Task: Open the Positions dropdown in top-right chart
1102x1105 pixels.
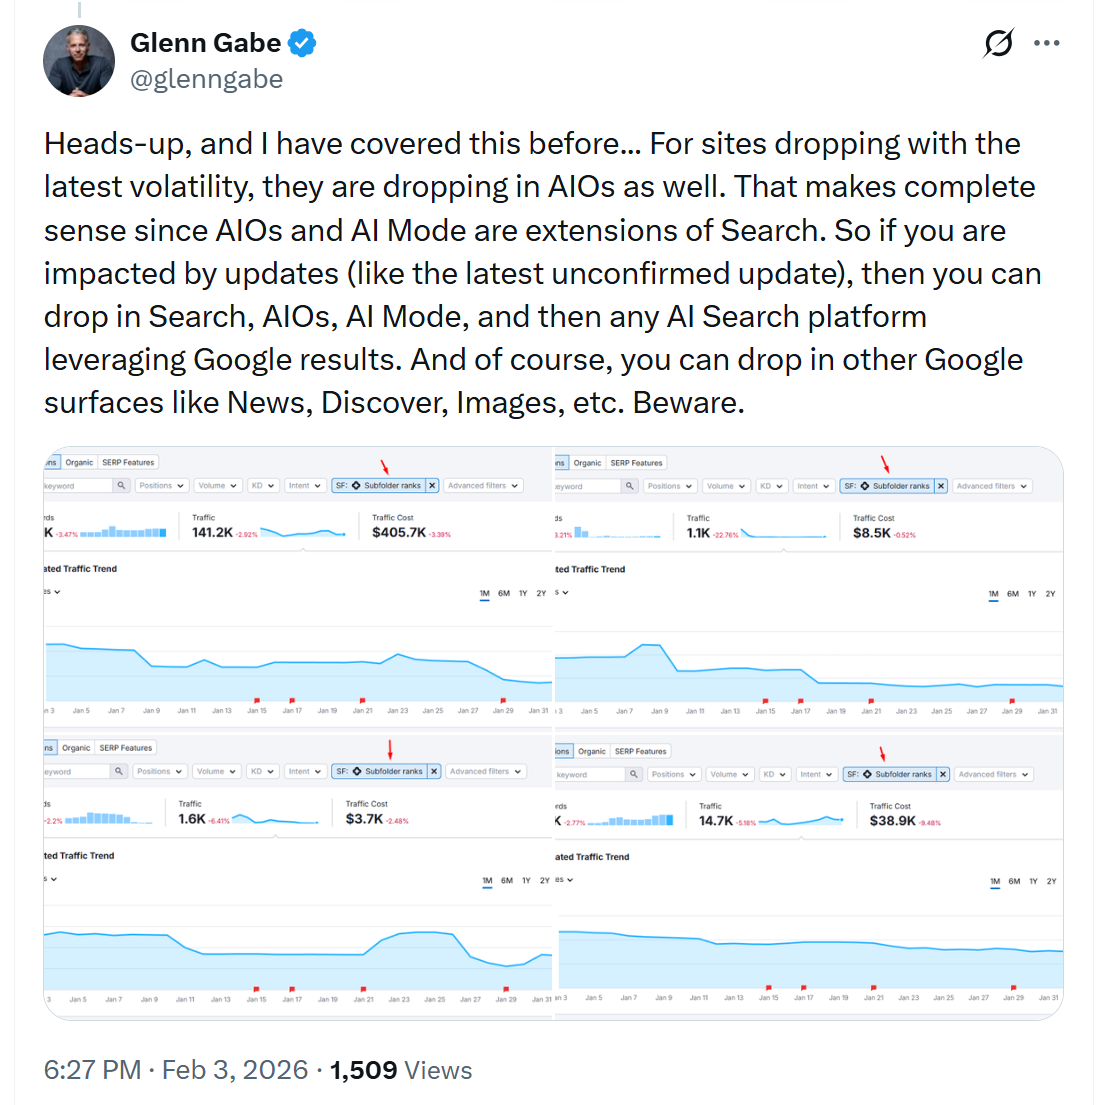Action: [670, 486]
